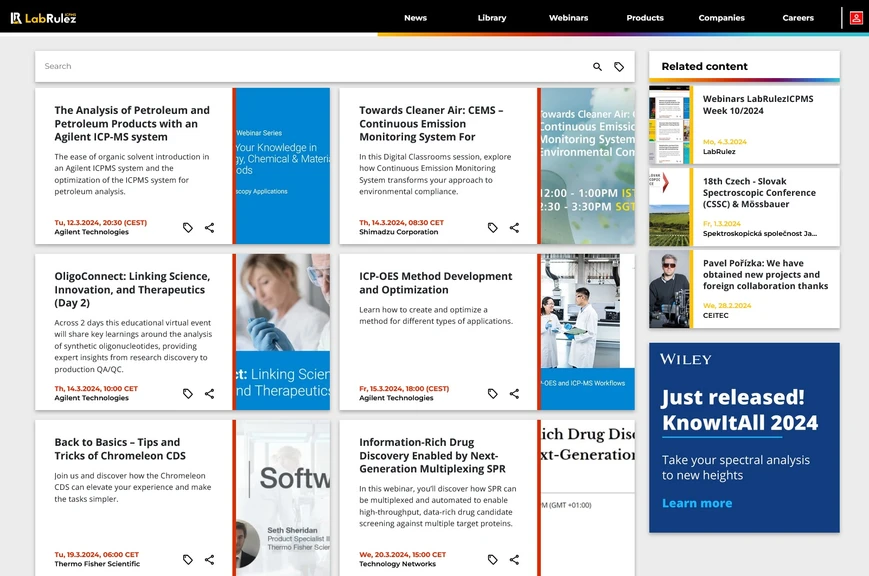Click Learn more in Wiley ad

697,503
